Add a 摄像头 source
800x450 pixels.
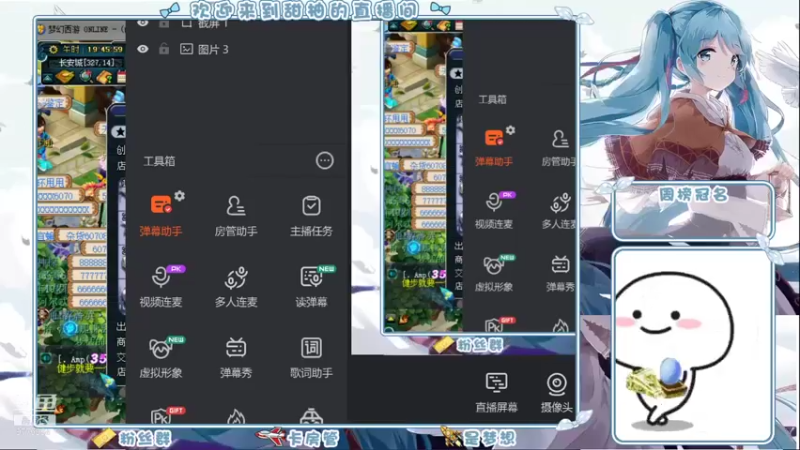(x=556, y=392)
